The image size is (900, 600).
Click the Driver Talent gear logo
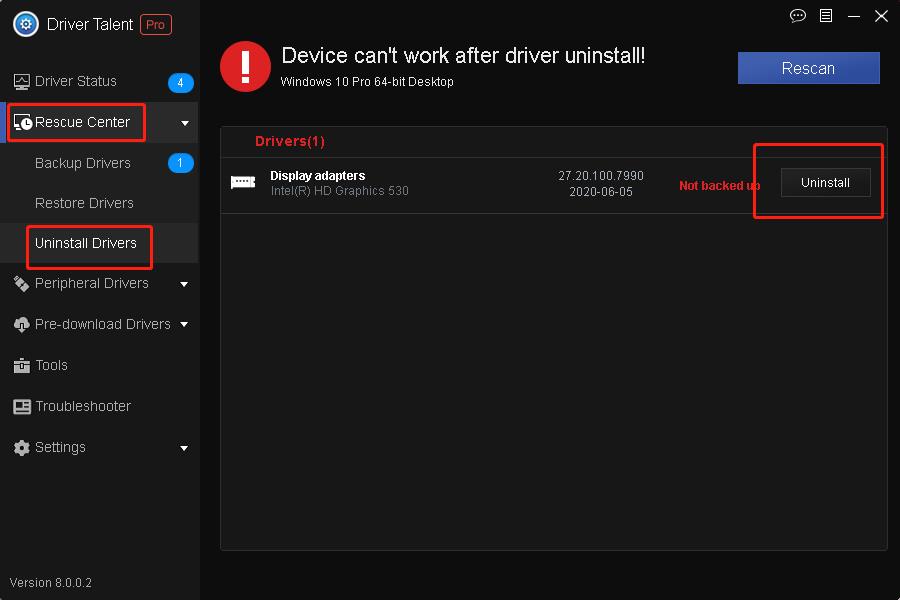[x=26, y=24]
